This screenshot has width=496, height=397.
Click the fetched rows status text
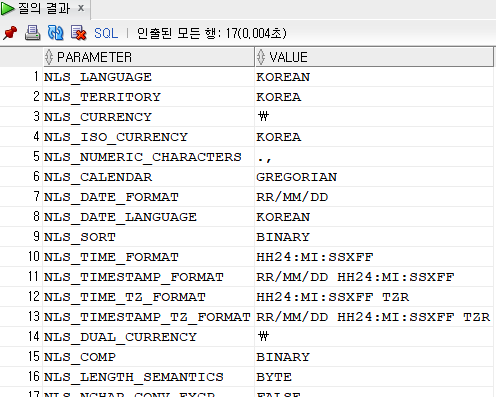[212, 33]
